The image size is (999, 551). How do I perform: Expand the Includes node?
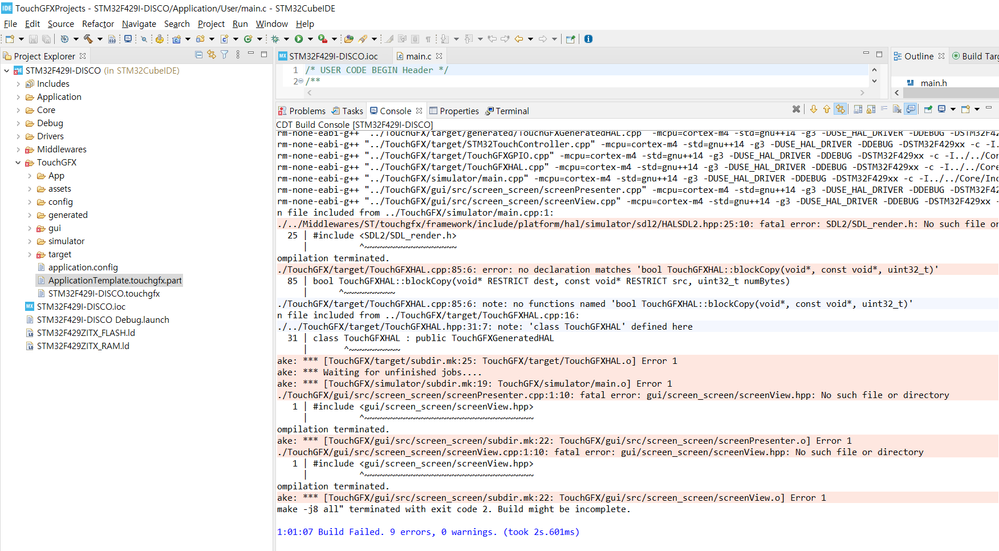[18, 84]
